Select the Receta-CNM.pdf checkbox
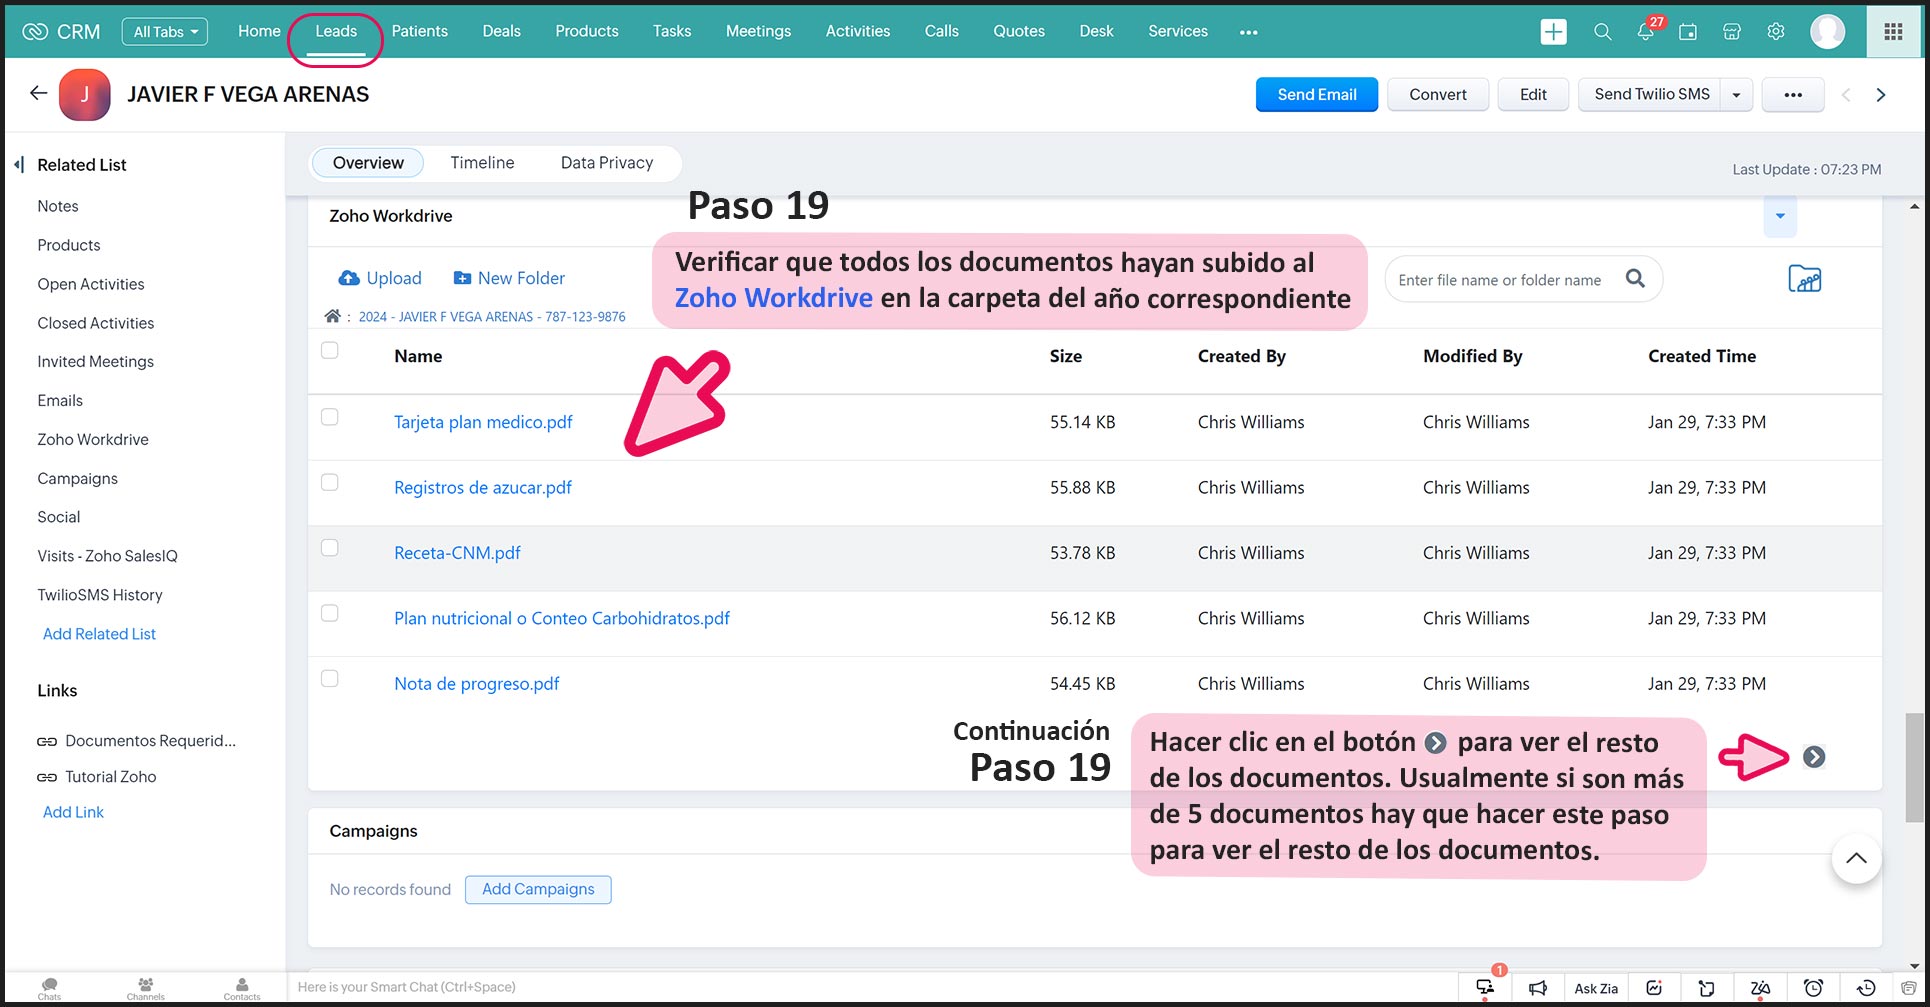Screen dimensions: 1930x1007 point(330,548)
